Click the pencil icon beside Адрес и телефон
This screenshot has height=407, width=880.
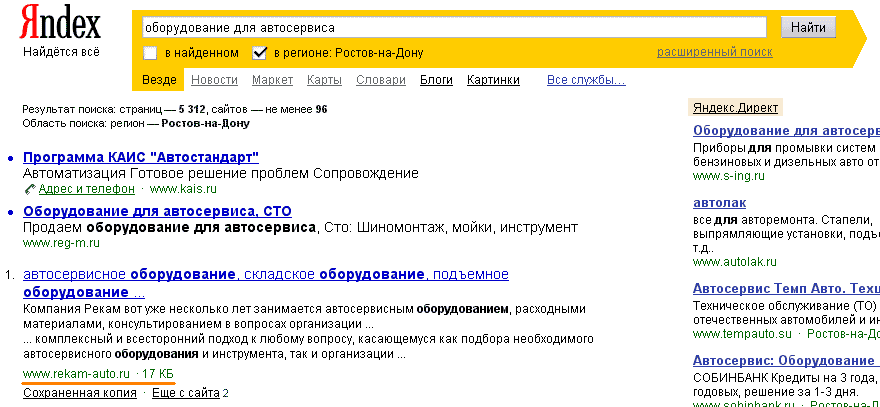(x=30, y=190)
